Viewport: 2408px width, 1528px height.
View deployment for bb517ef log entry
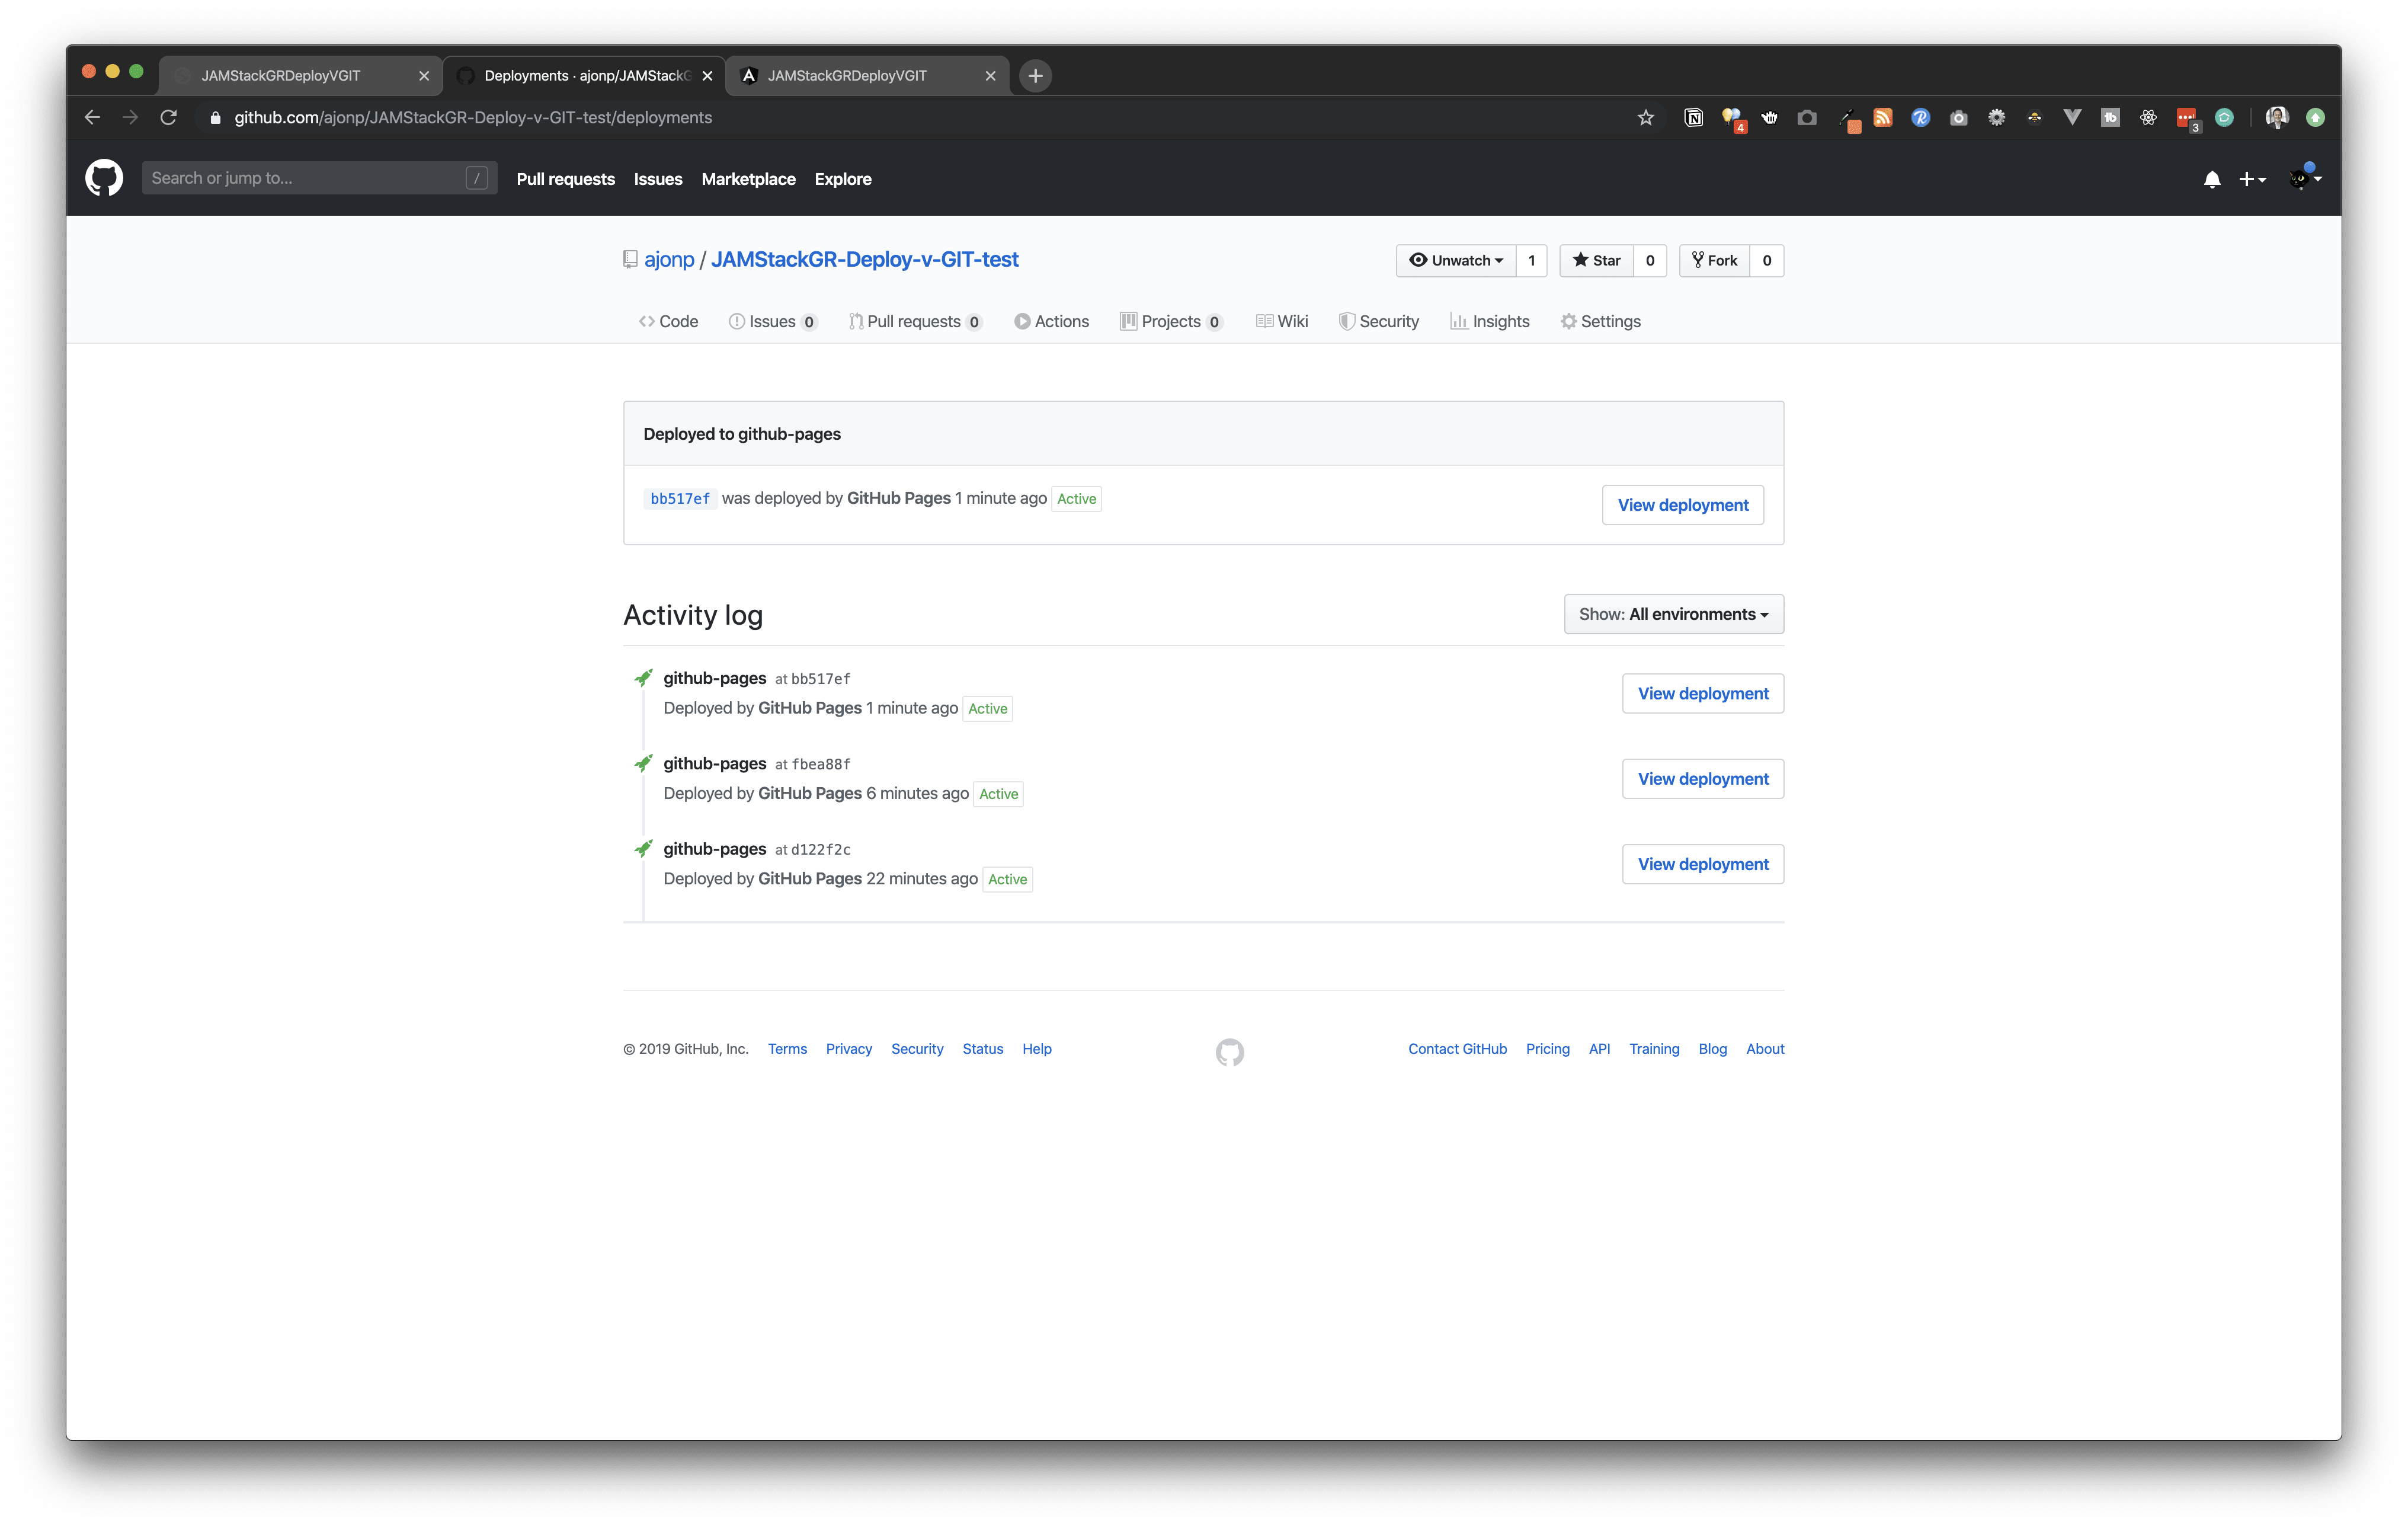tap(1703, 693)
